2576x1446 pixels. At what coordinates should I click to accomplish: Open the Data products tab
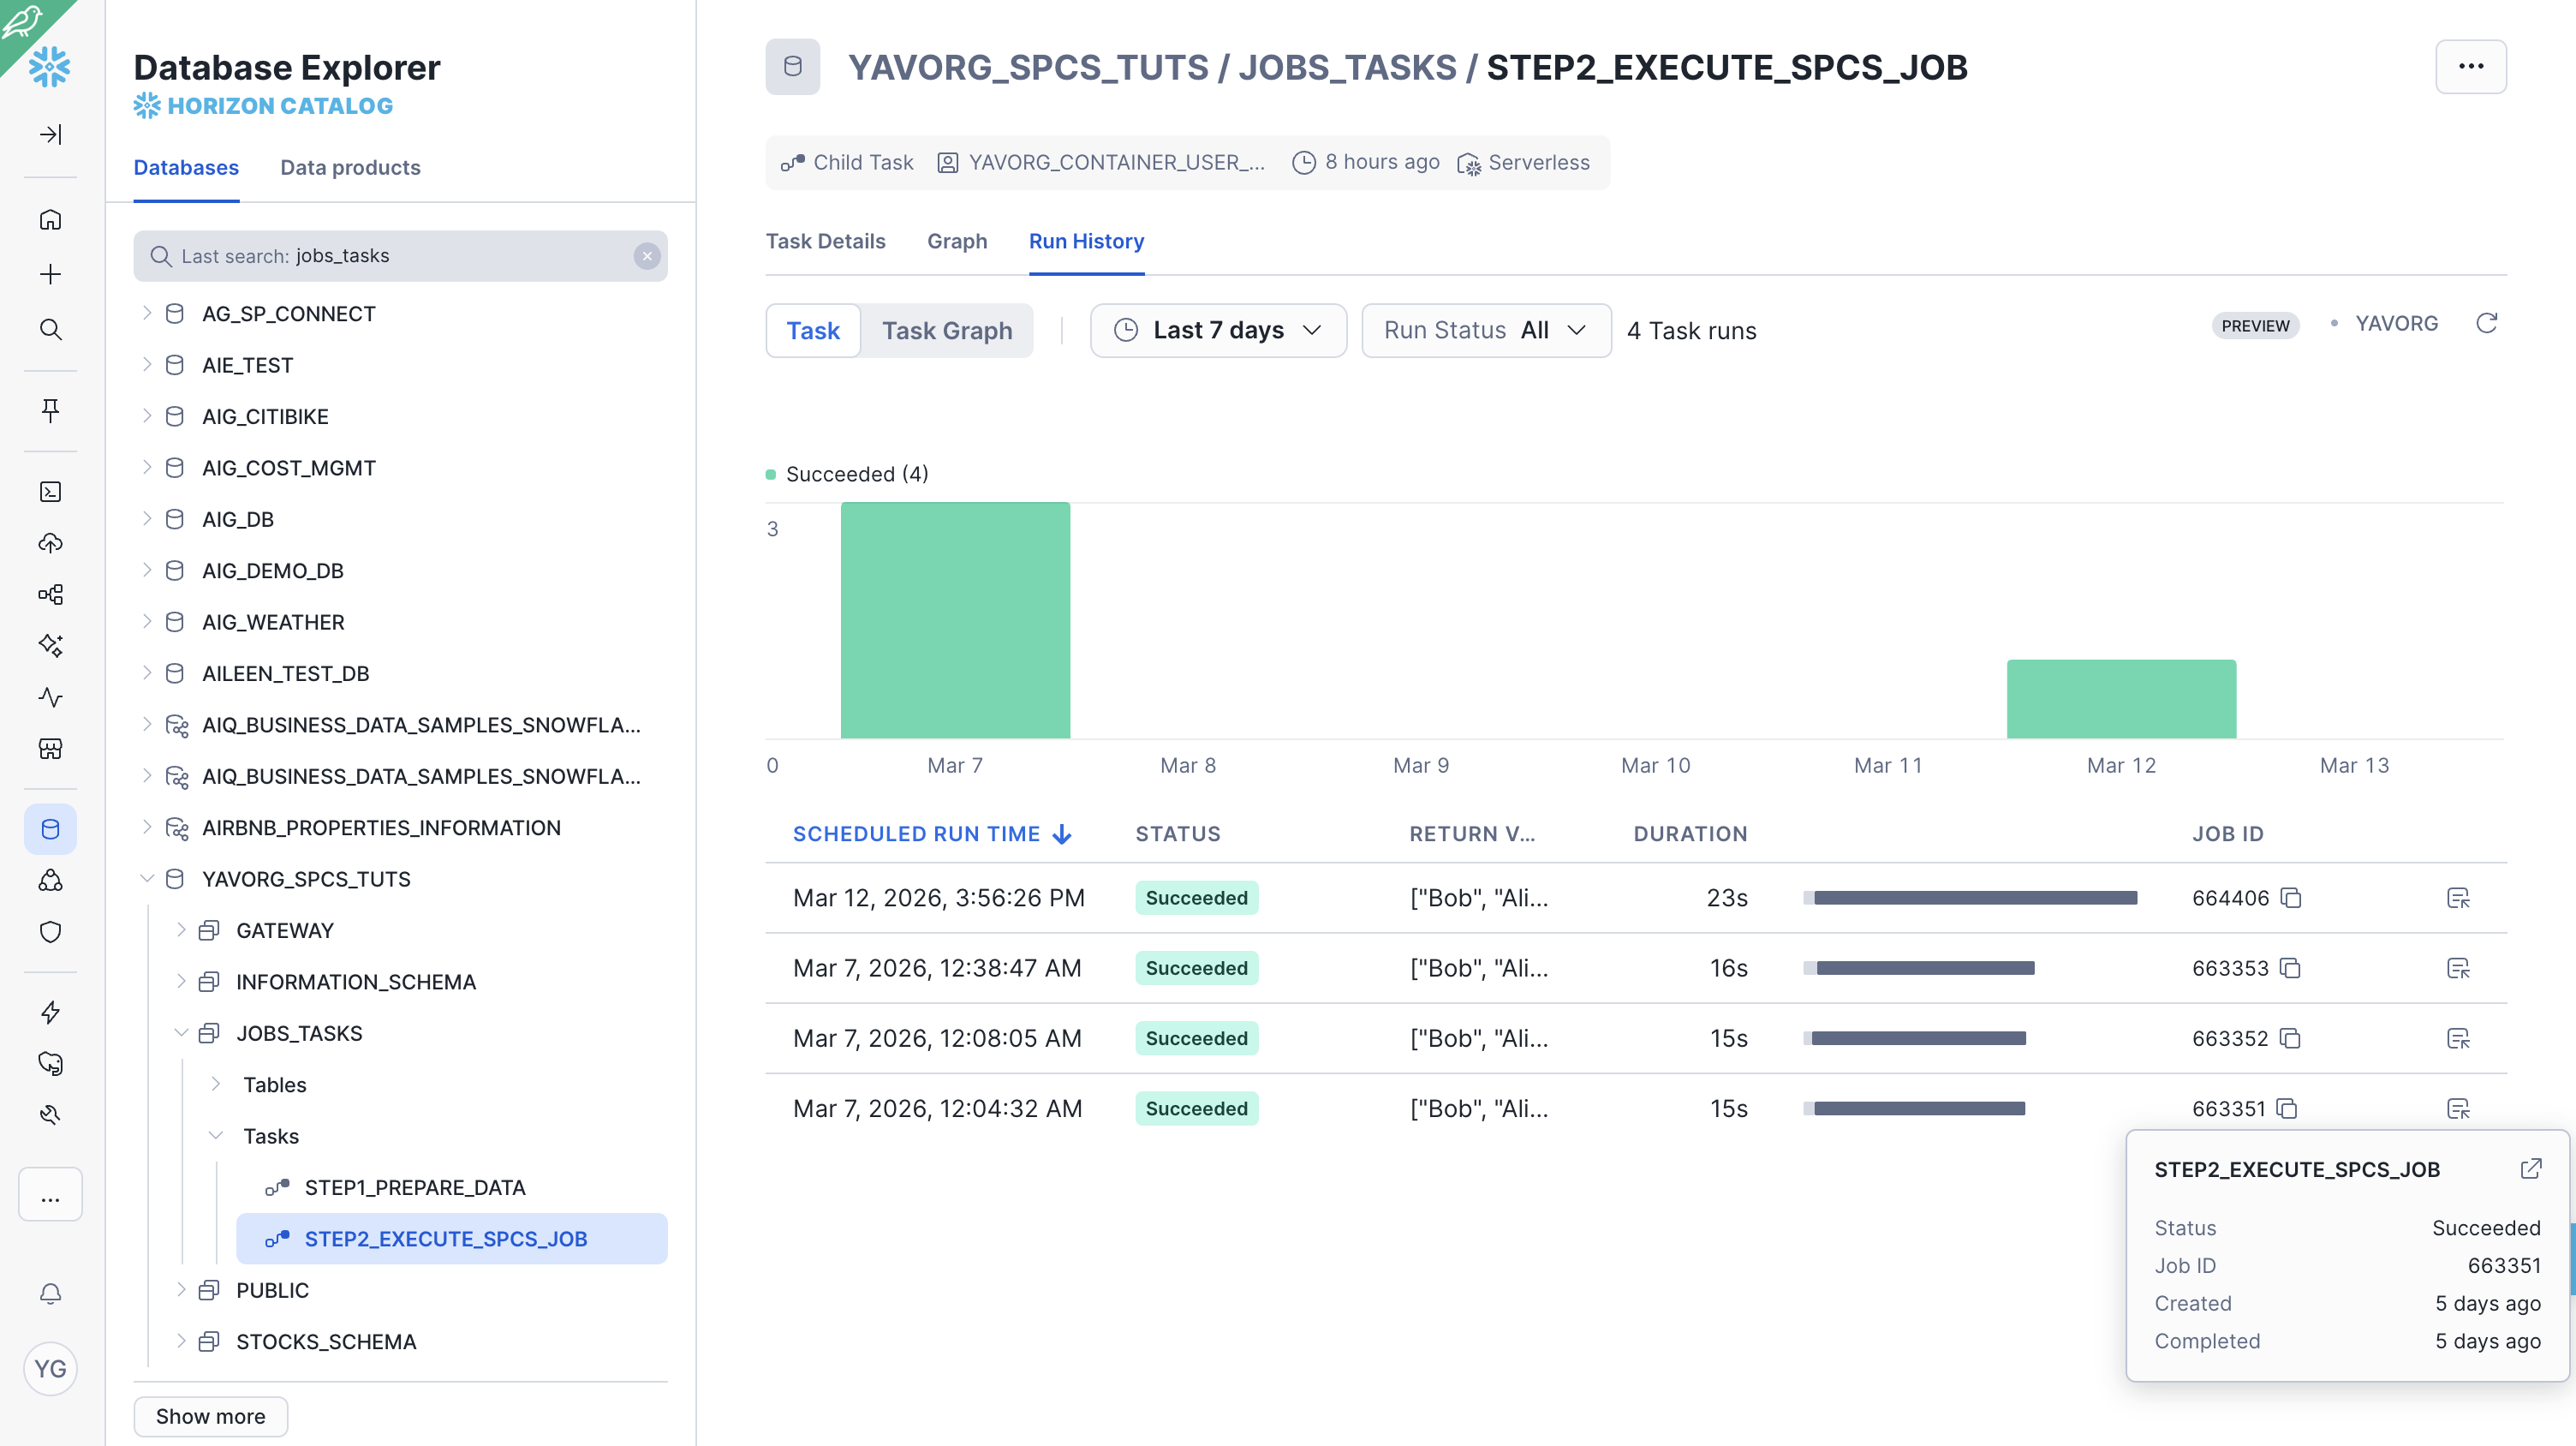[350, 167]
